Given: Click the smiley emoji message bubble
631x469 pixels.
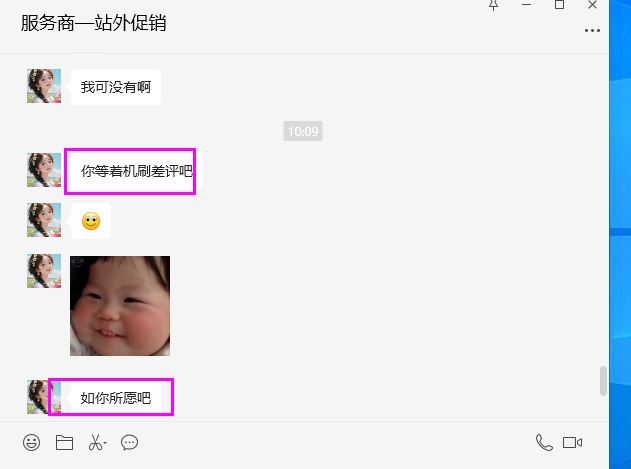Looking at the screenshot, I should coord(91,221).
